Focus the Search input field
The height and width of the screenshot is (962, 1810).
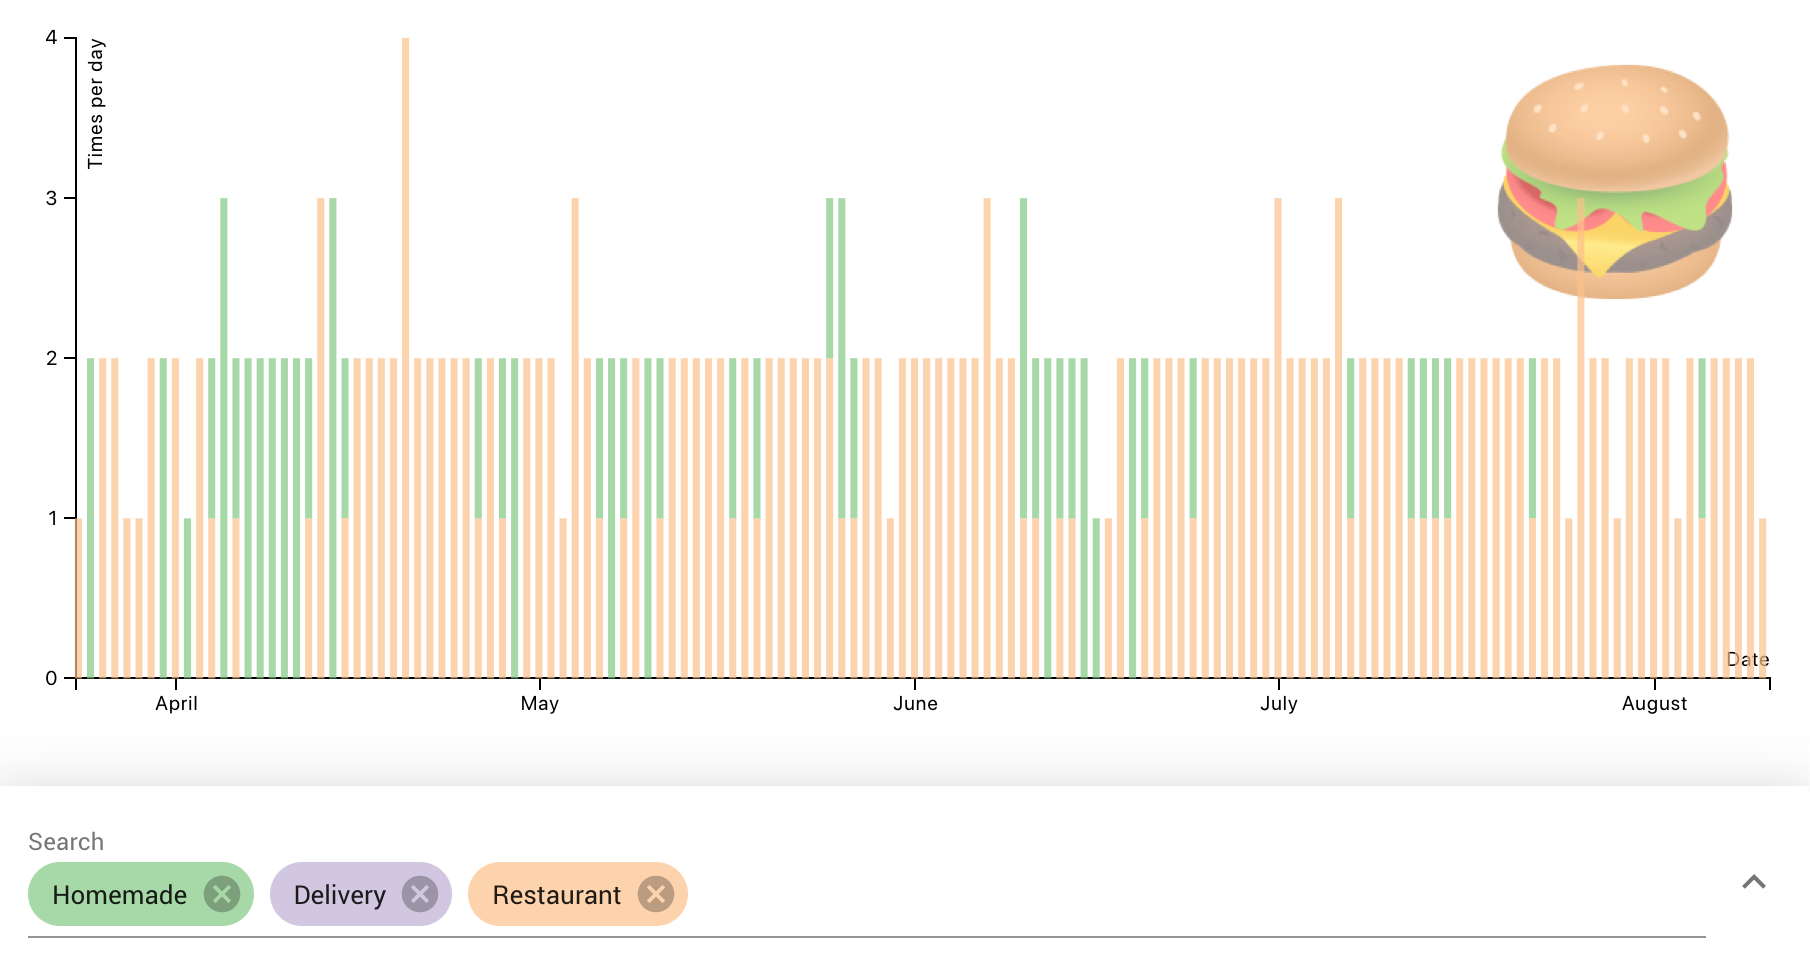pos(1200,894)
